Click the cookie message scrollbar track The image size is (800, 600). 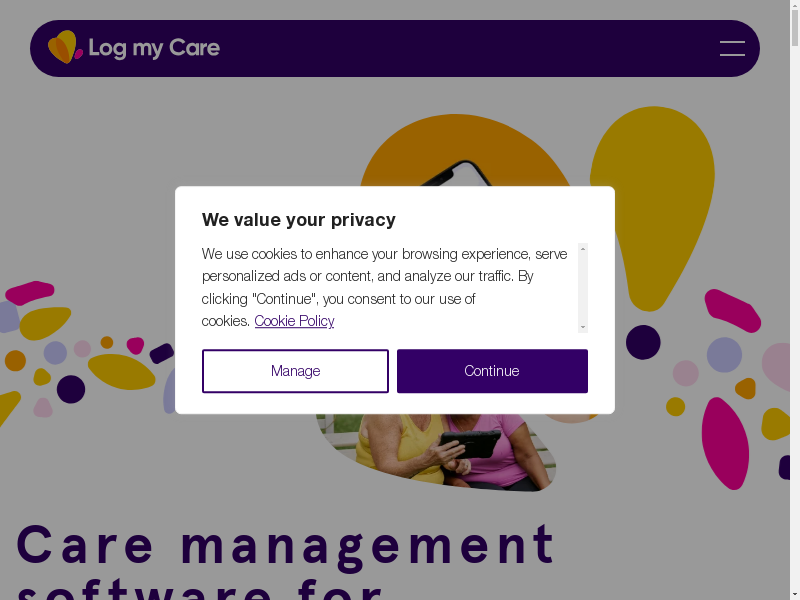(x=583, y=288)
